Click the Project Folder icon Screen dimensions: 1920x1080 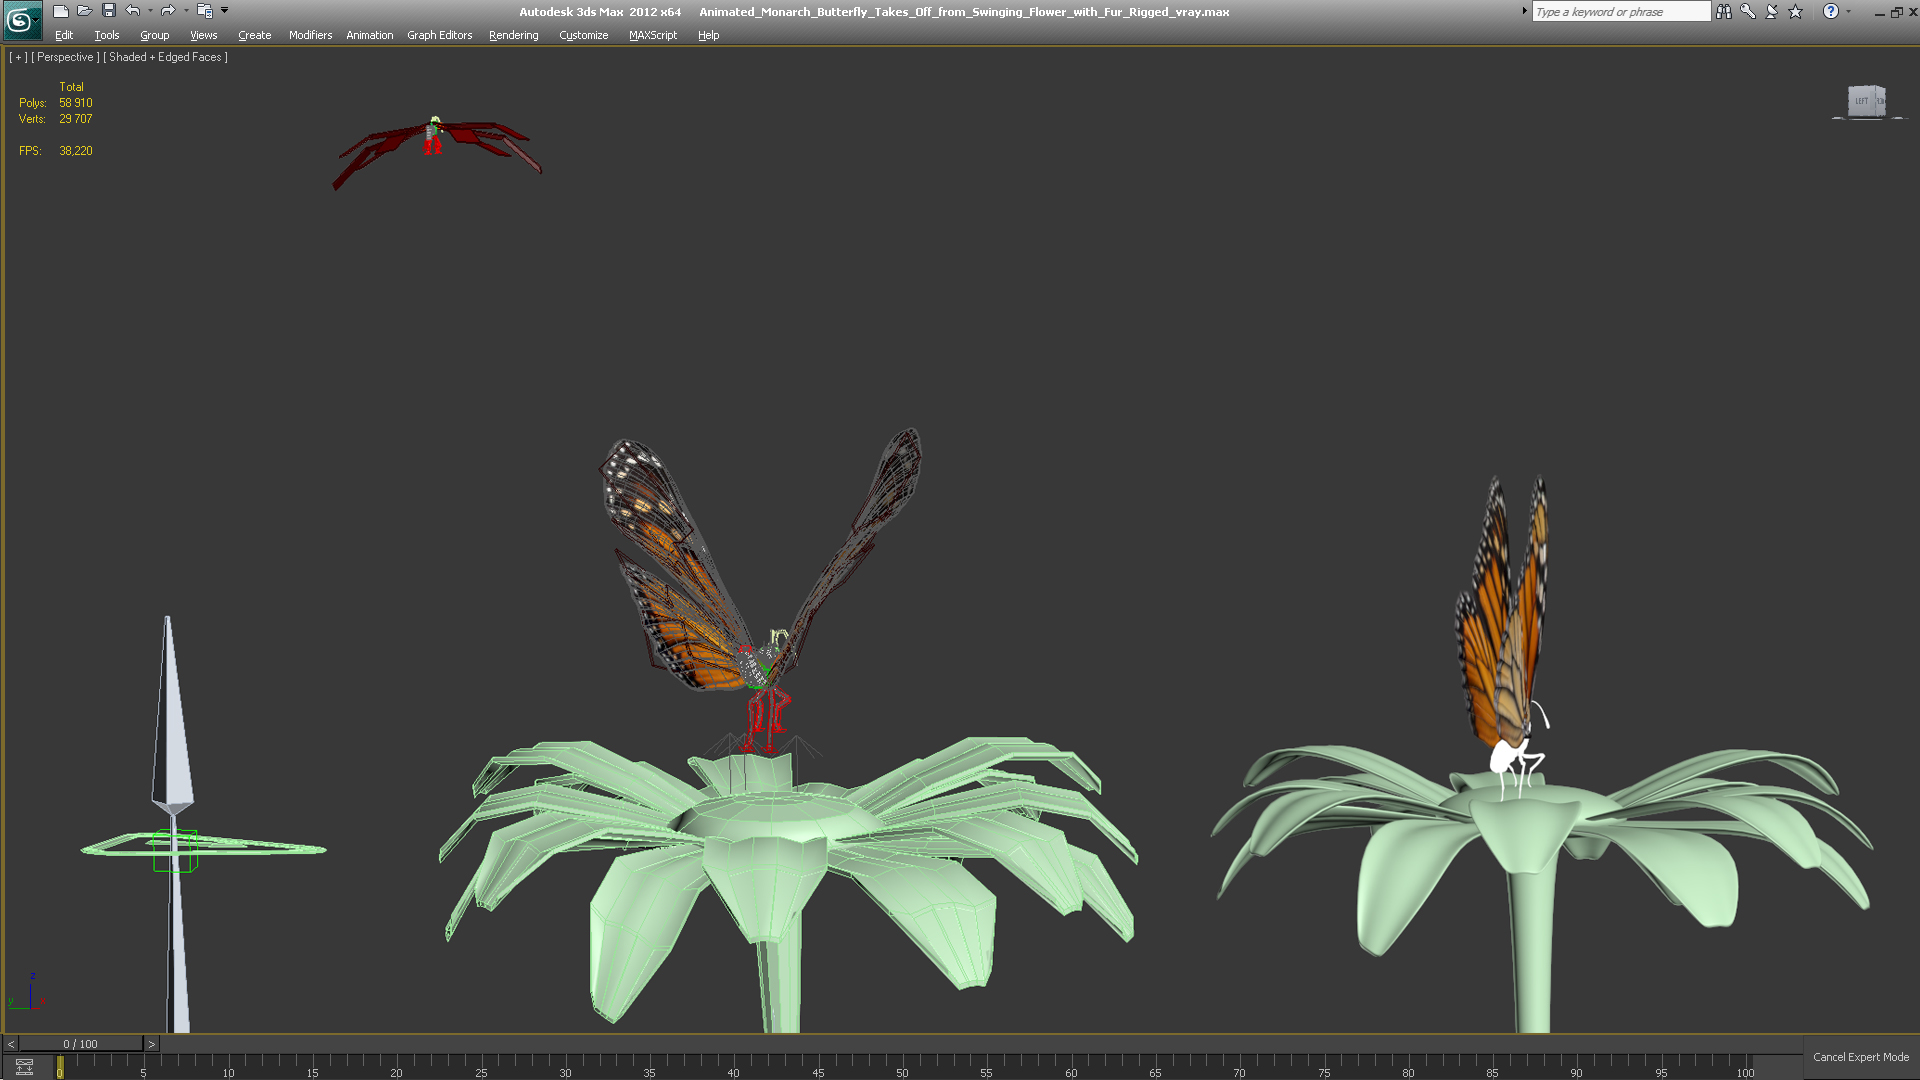coord(204,11)
